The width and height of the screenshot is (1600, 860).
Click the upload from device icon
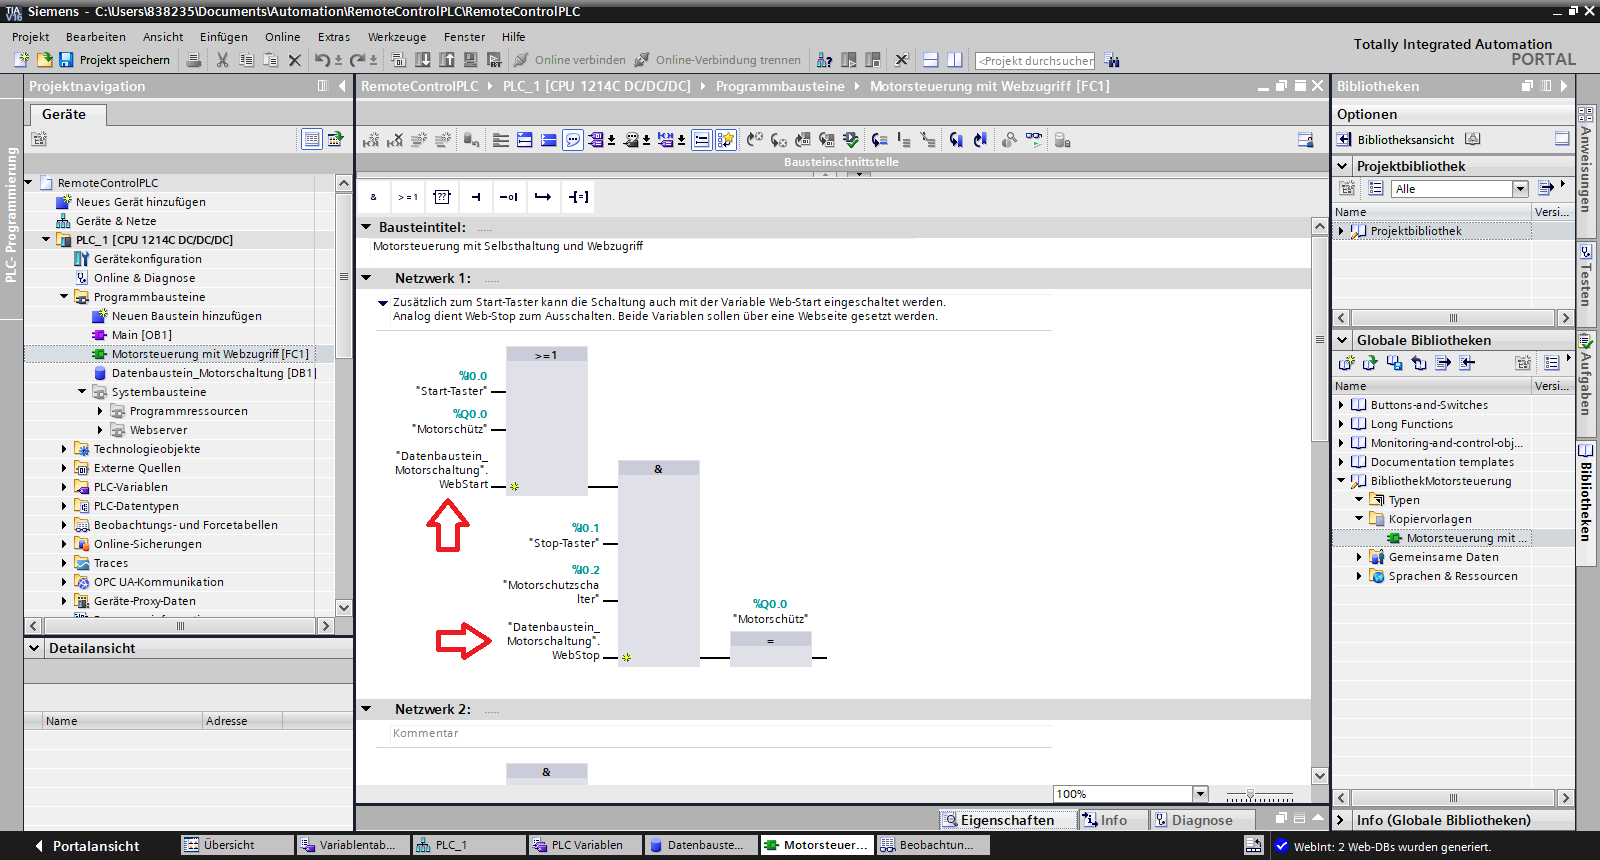coord(446,60)
